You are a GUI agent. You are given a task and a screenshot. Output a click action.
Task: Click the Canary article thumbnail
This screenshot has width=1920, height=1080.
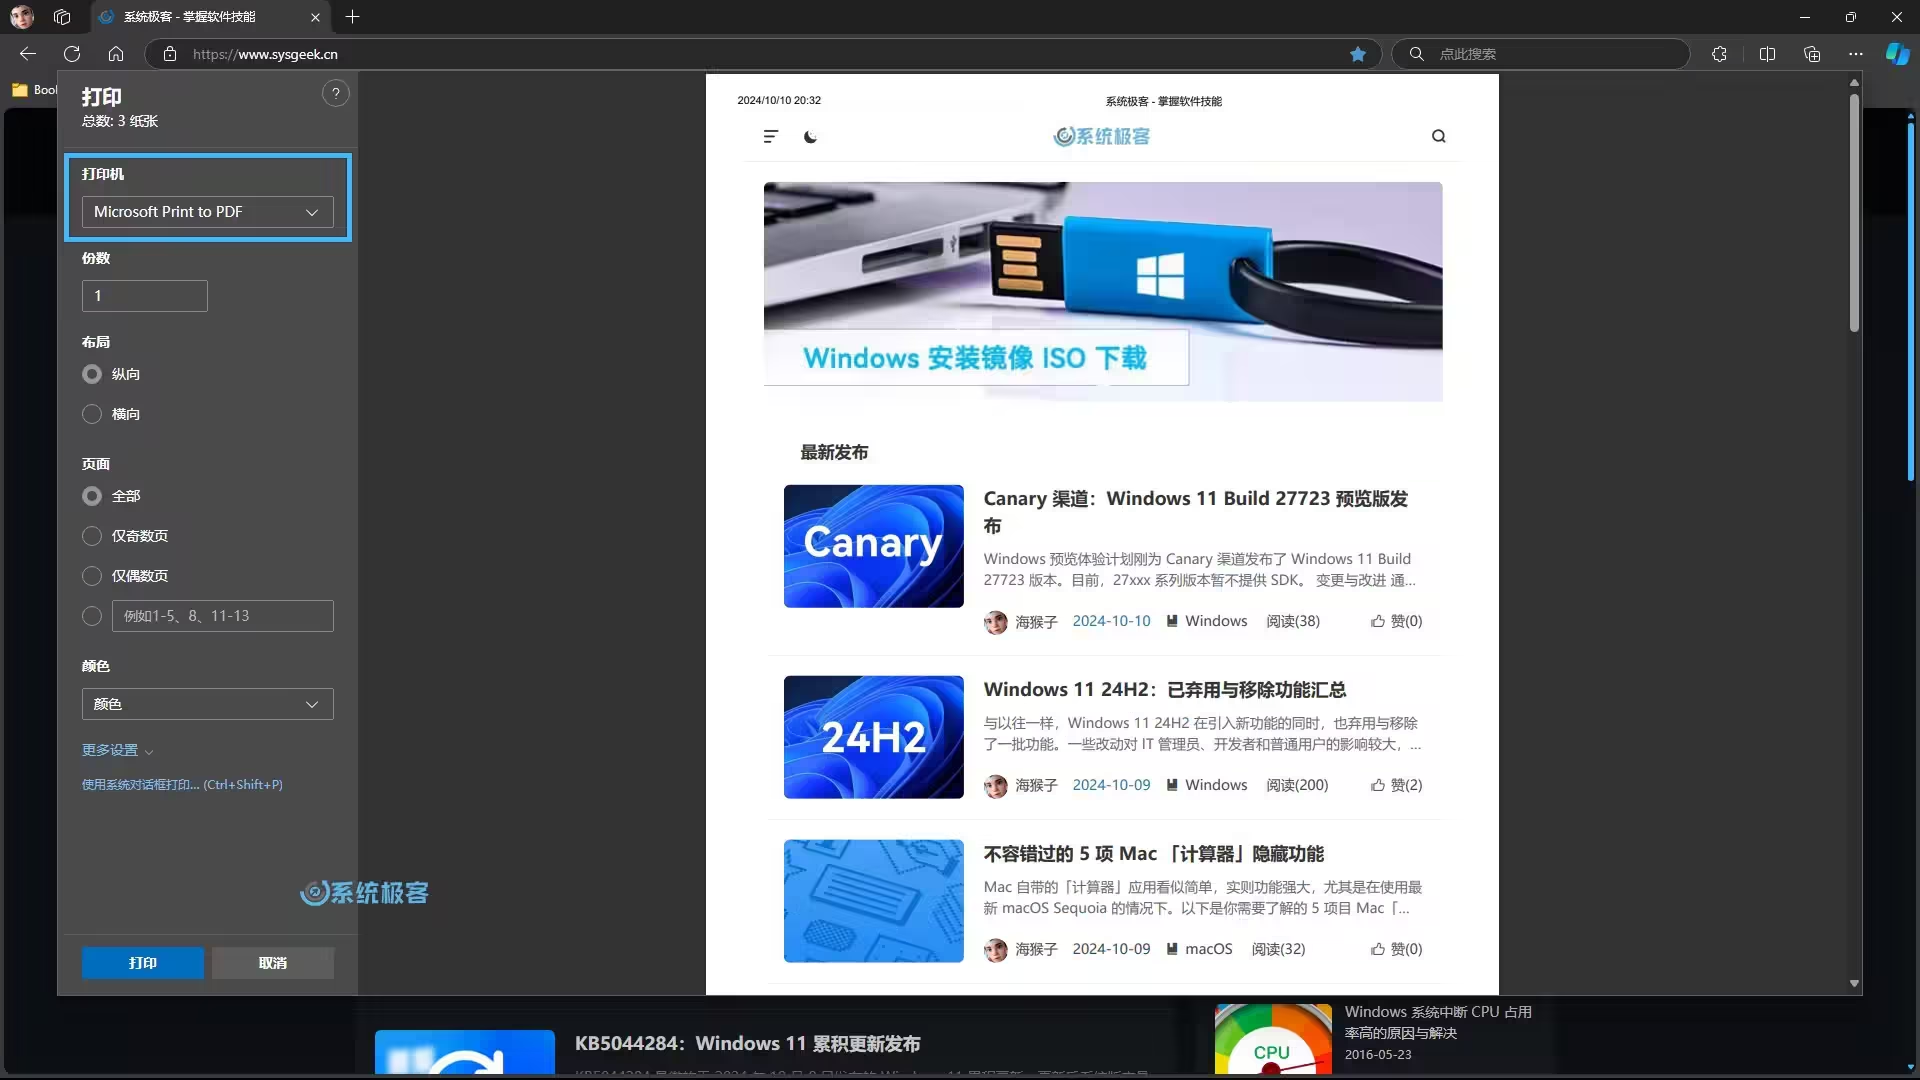[873, 546]
